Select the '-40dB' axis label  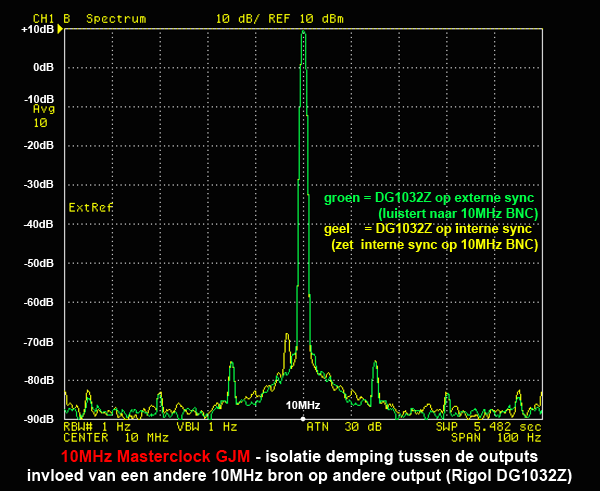point(39,224)
